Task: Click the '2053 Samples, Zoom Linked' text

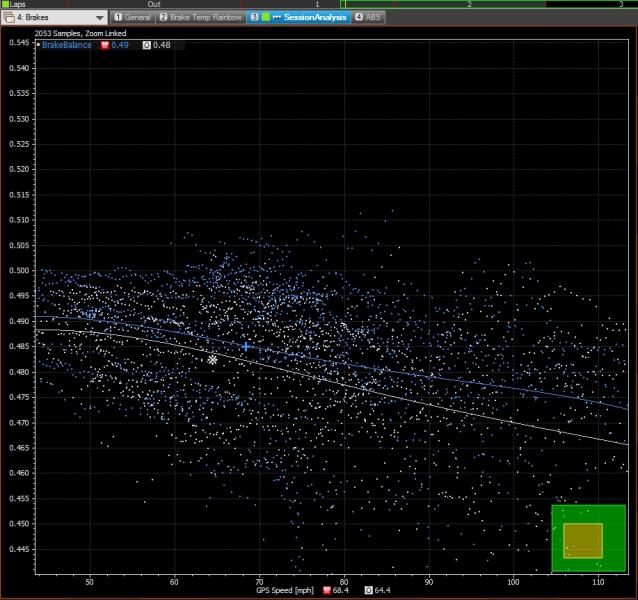Action: pyautogui.click(x=80, y=33)
